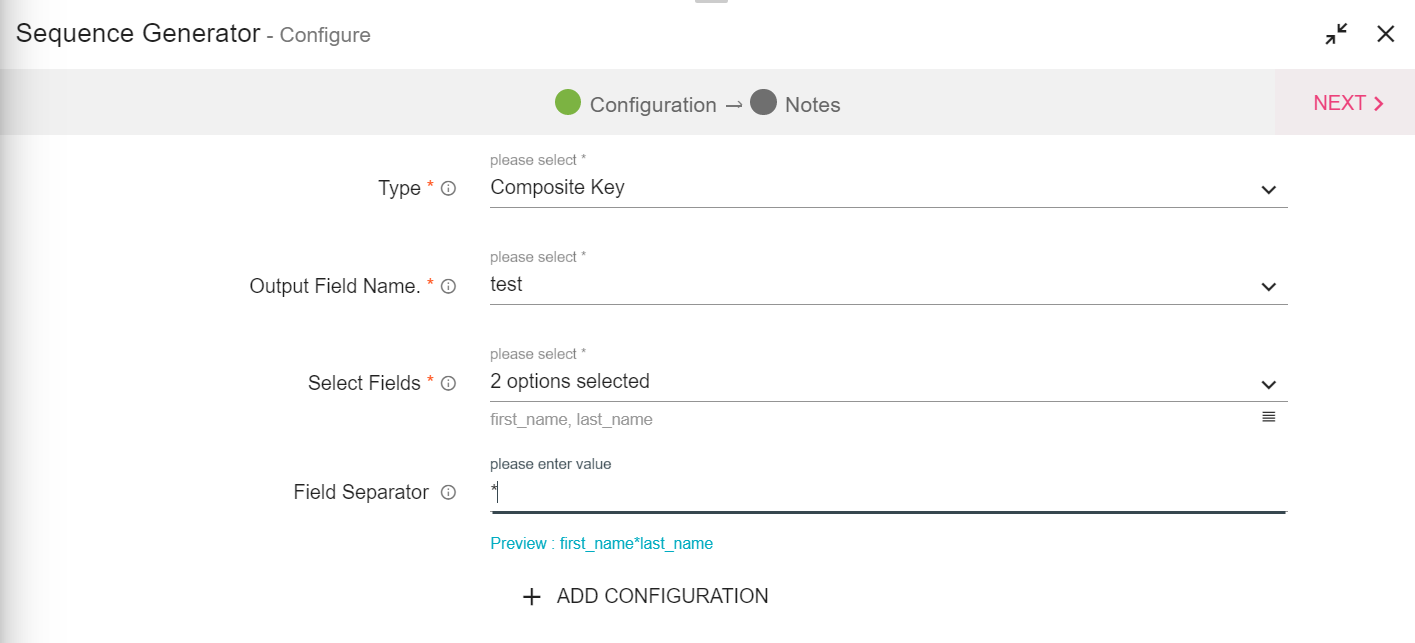Shrink the dialog with the collapse arrows icon
Screen dimensions: 1415x643
point(1336,34)
